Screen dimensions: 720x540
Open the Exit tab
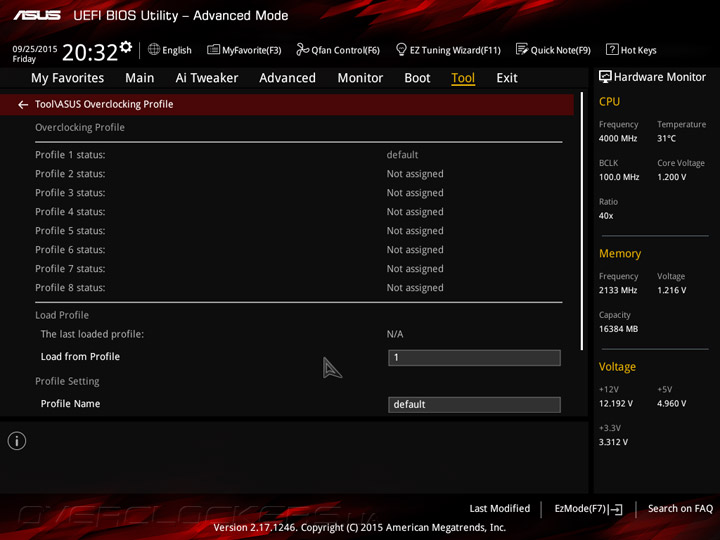(x=507, y=78)
